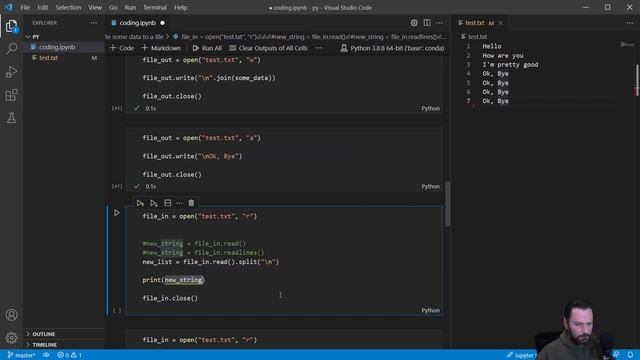This screenshot has width=640, height=360.
Task: Open the Run and Debug view
Action: 11,72
